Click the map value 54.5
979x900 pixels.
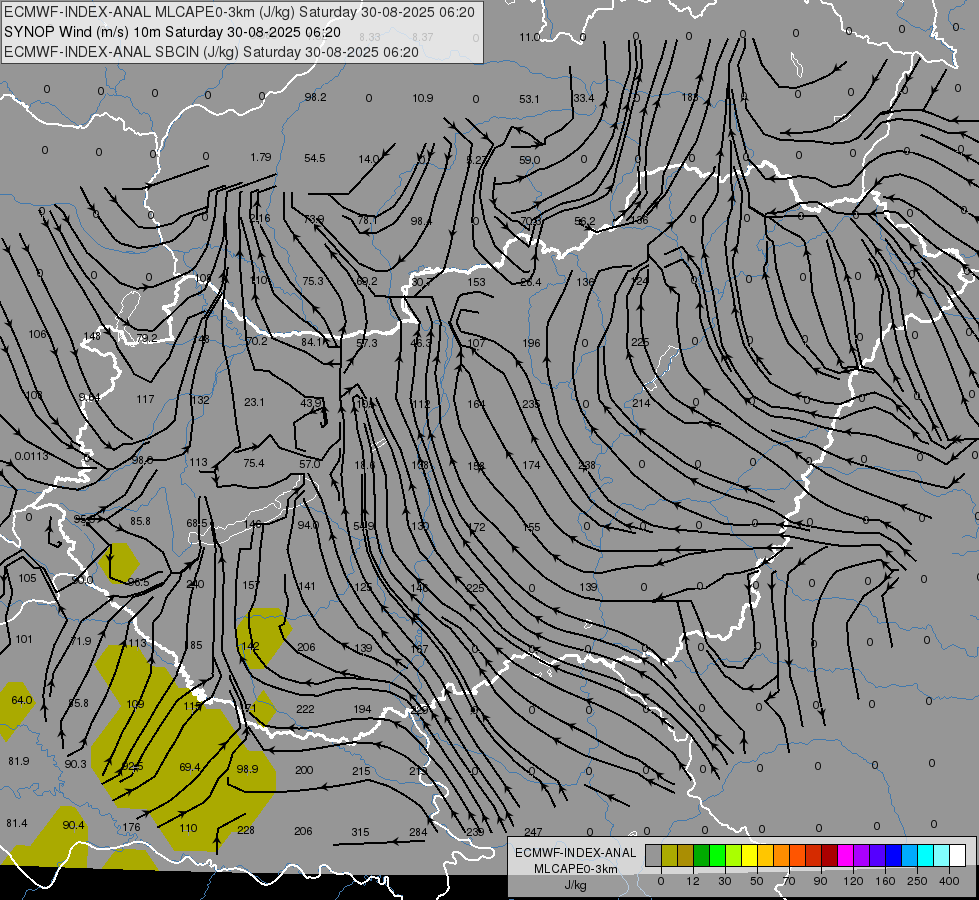315,158
